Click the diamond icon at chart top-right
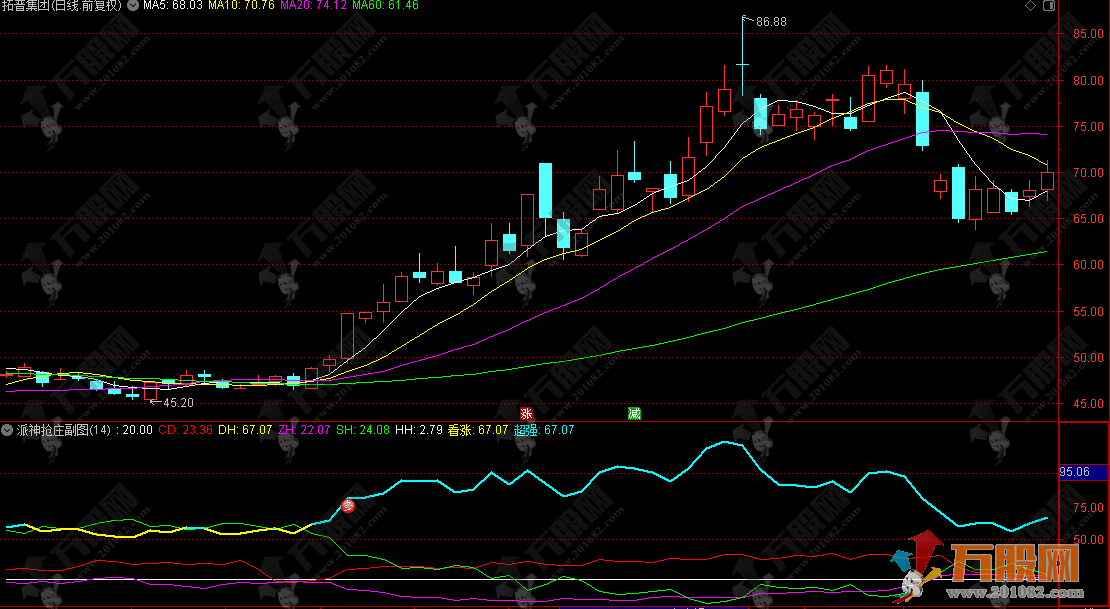The height and width of the screenshot is (609, 1110). click(x=1030, y=6)
